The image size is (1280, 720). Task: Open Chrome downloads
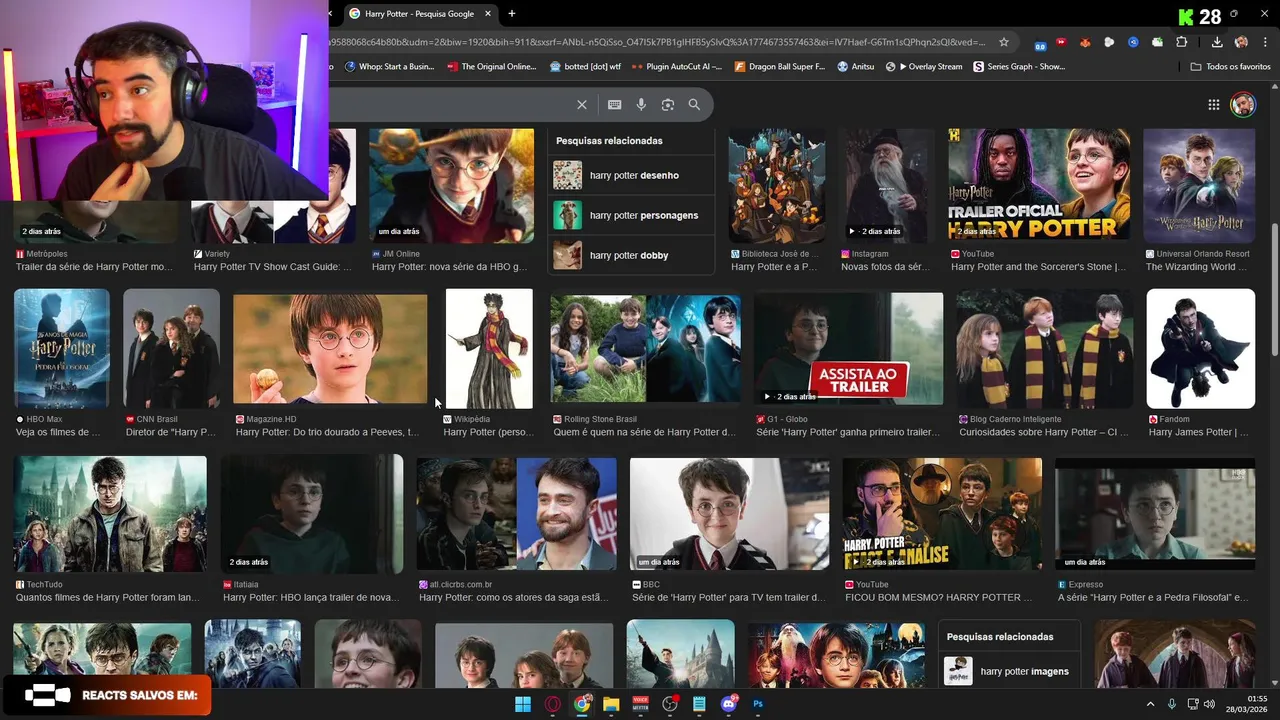tap(1217, 42)
